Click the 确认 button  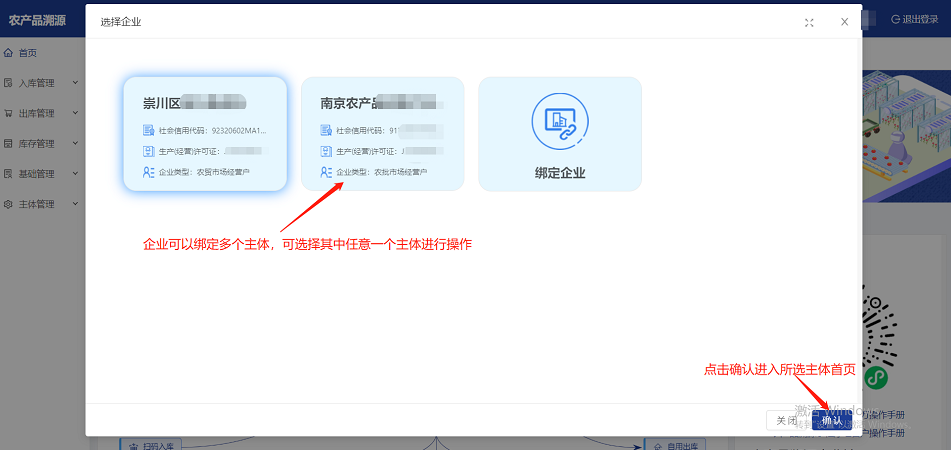coord(832,421)
